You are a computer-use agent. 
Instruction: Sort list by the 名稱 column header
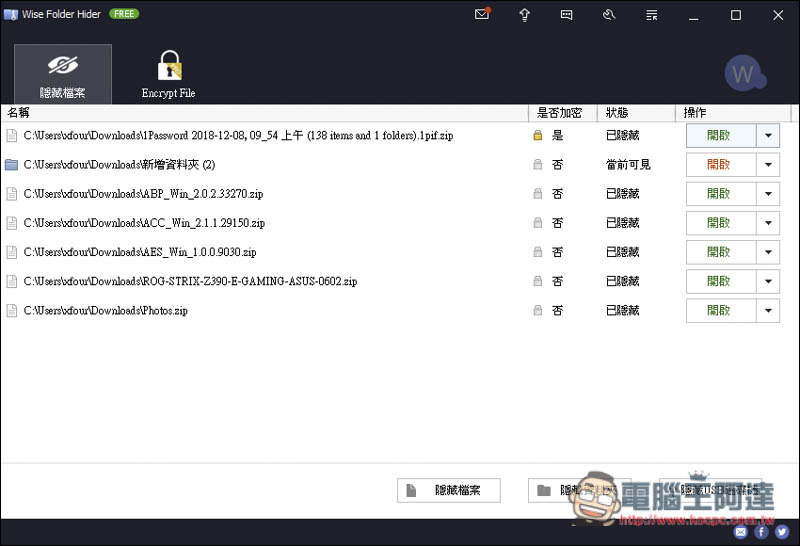[x=264, y=113]
